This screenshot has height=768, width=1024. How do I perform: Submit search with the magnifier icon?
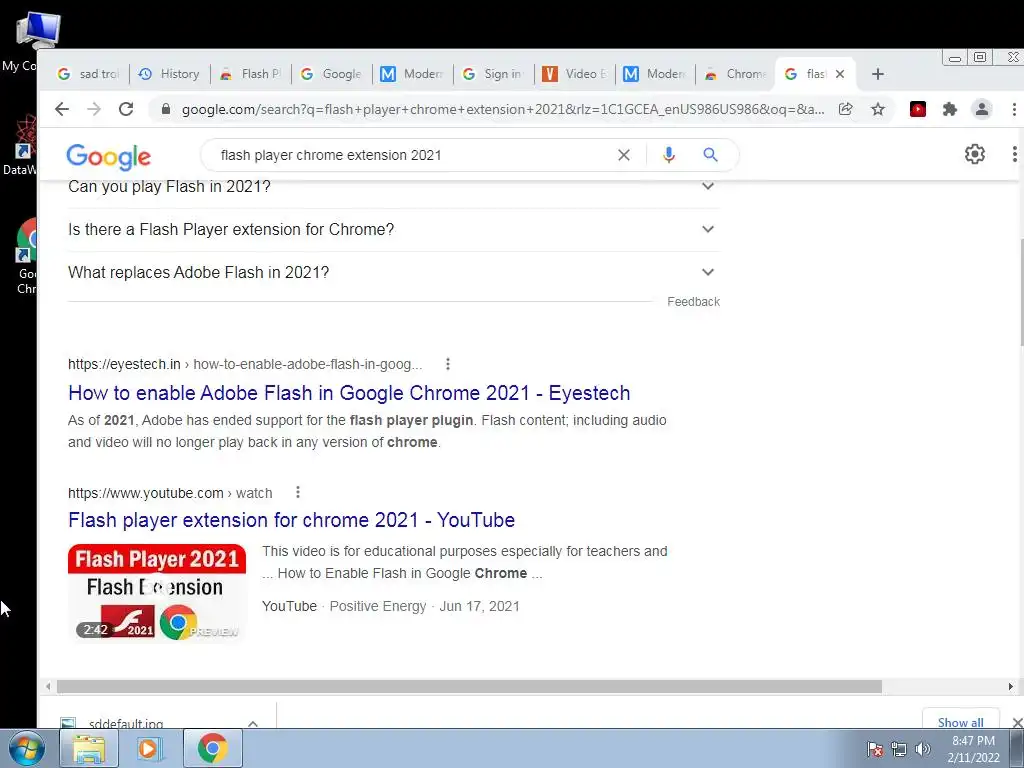click(x=710, y=155)
